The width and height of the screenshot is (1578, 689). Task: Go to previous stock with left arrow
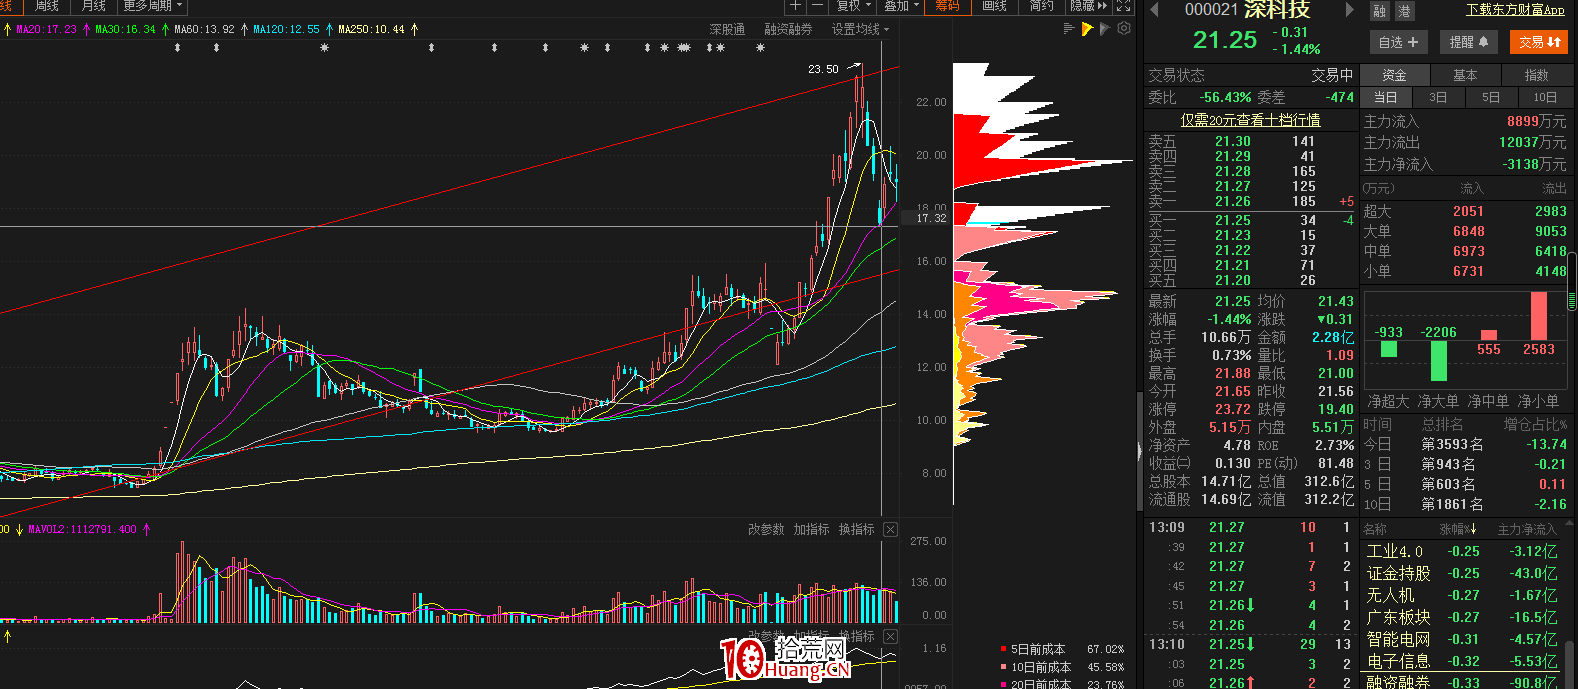point(1153,10)
